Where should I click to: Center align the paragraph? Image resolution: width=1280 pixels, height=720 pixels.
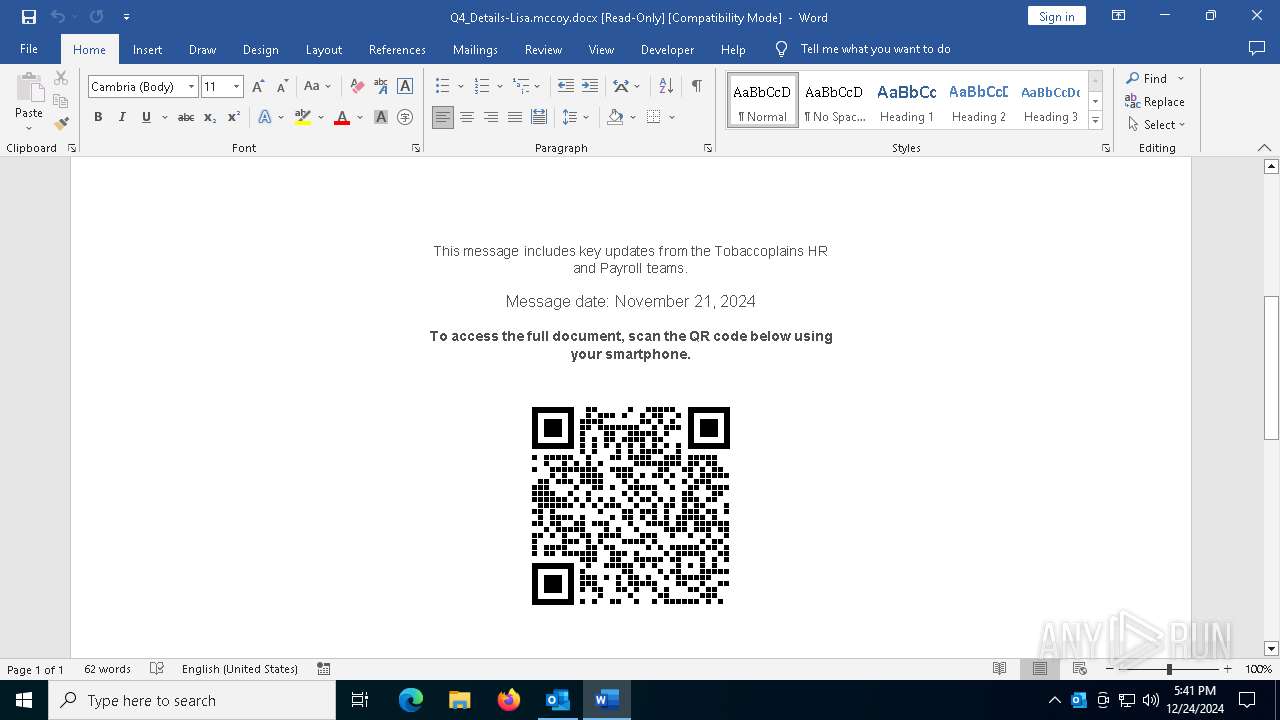(467, 117)
